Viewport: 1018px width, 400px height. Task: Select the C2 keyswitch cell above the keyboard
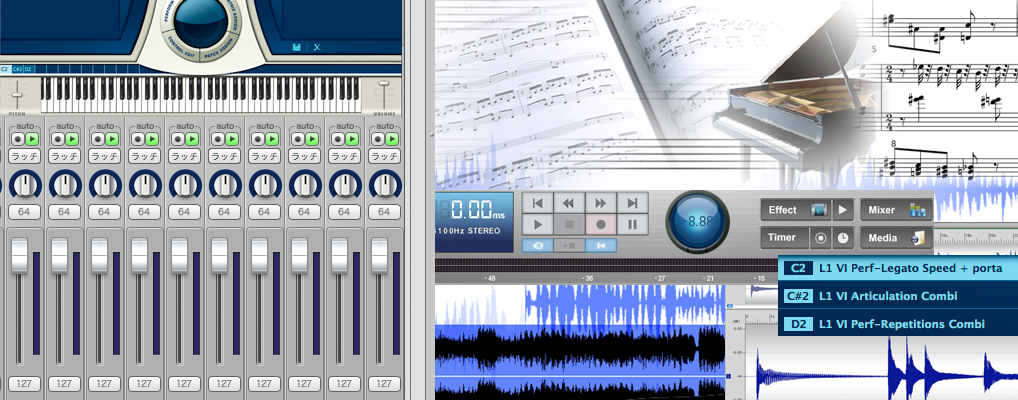[x=5, y=69]
